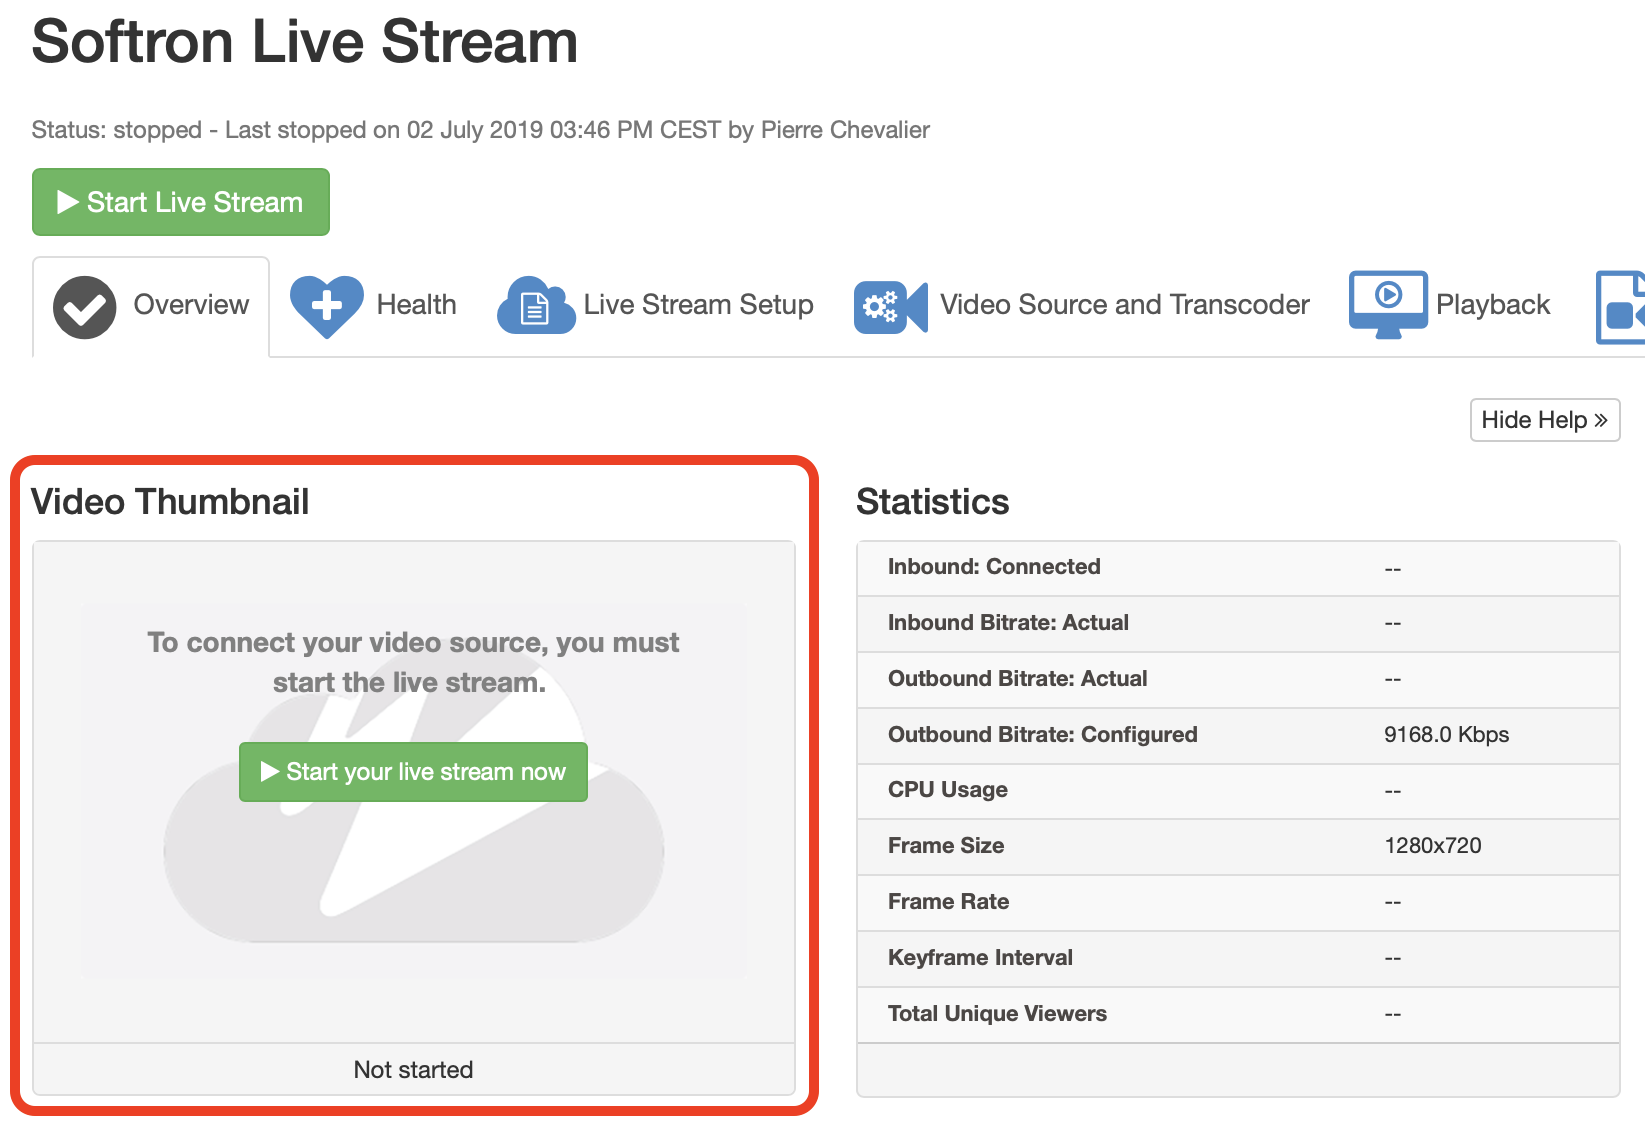Screen dimensions: 1645x1140
Task: Click the Frame Rate row label
Action: coord(948,902)
